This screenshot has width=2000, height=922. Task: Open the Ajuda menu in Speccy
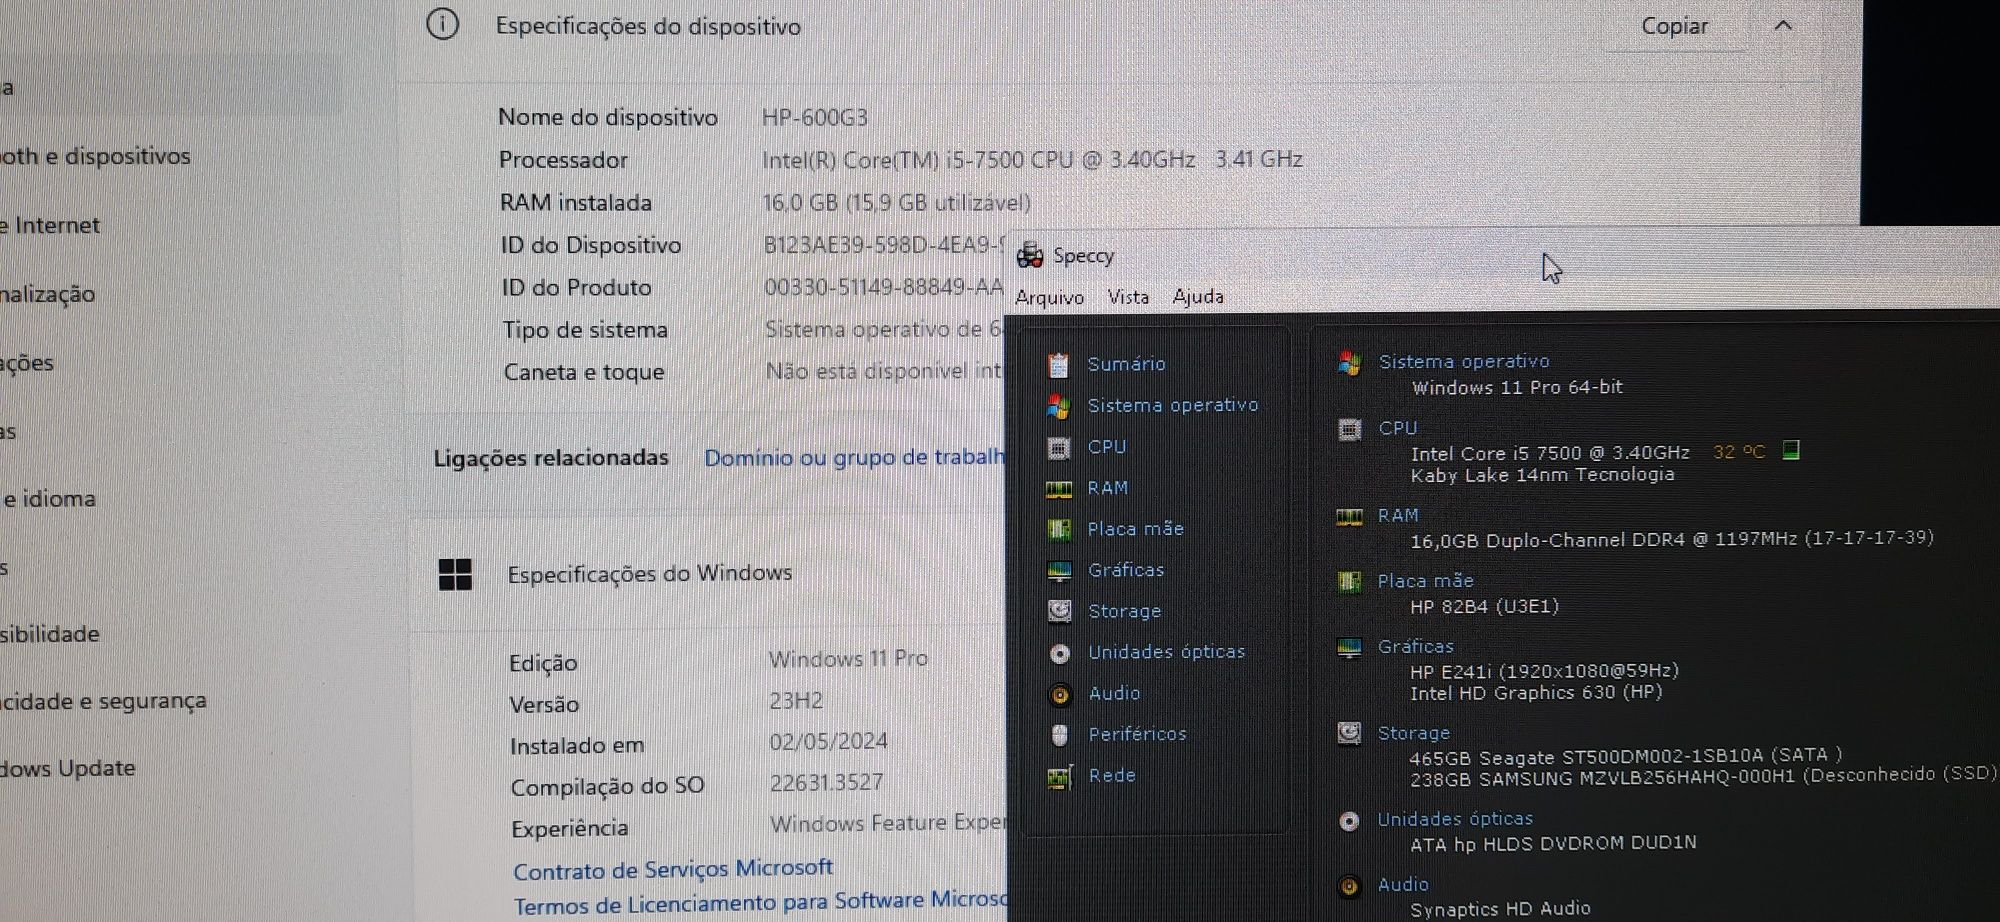1198,296
